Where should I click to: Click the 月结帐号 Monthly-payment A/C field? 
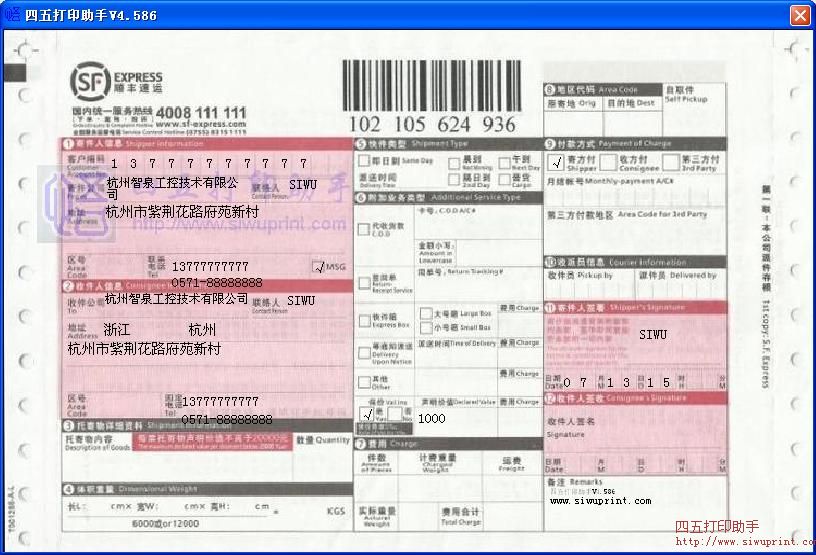[x=635, y=190]
